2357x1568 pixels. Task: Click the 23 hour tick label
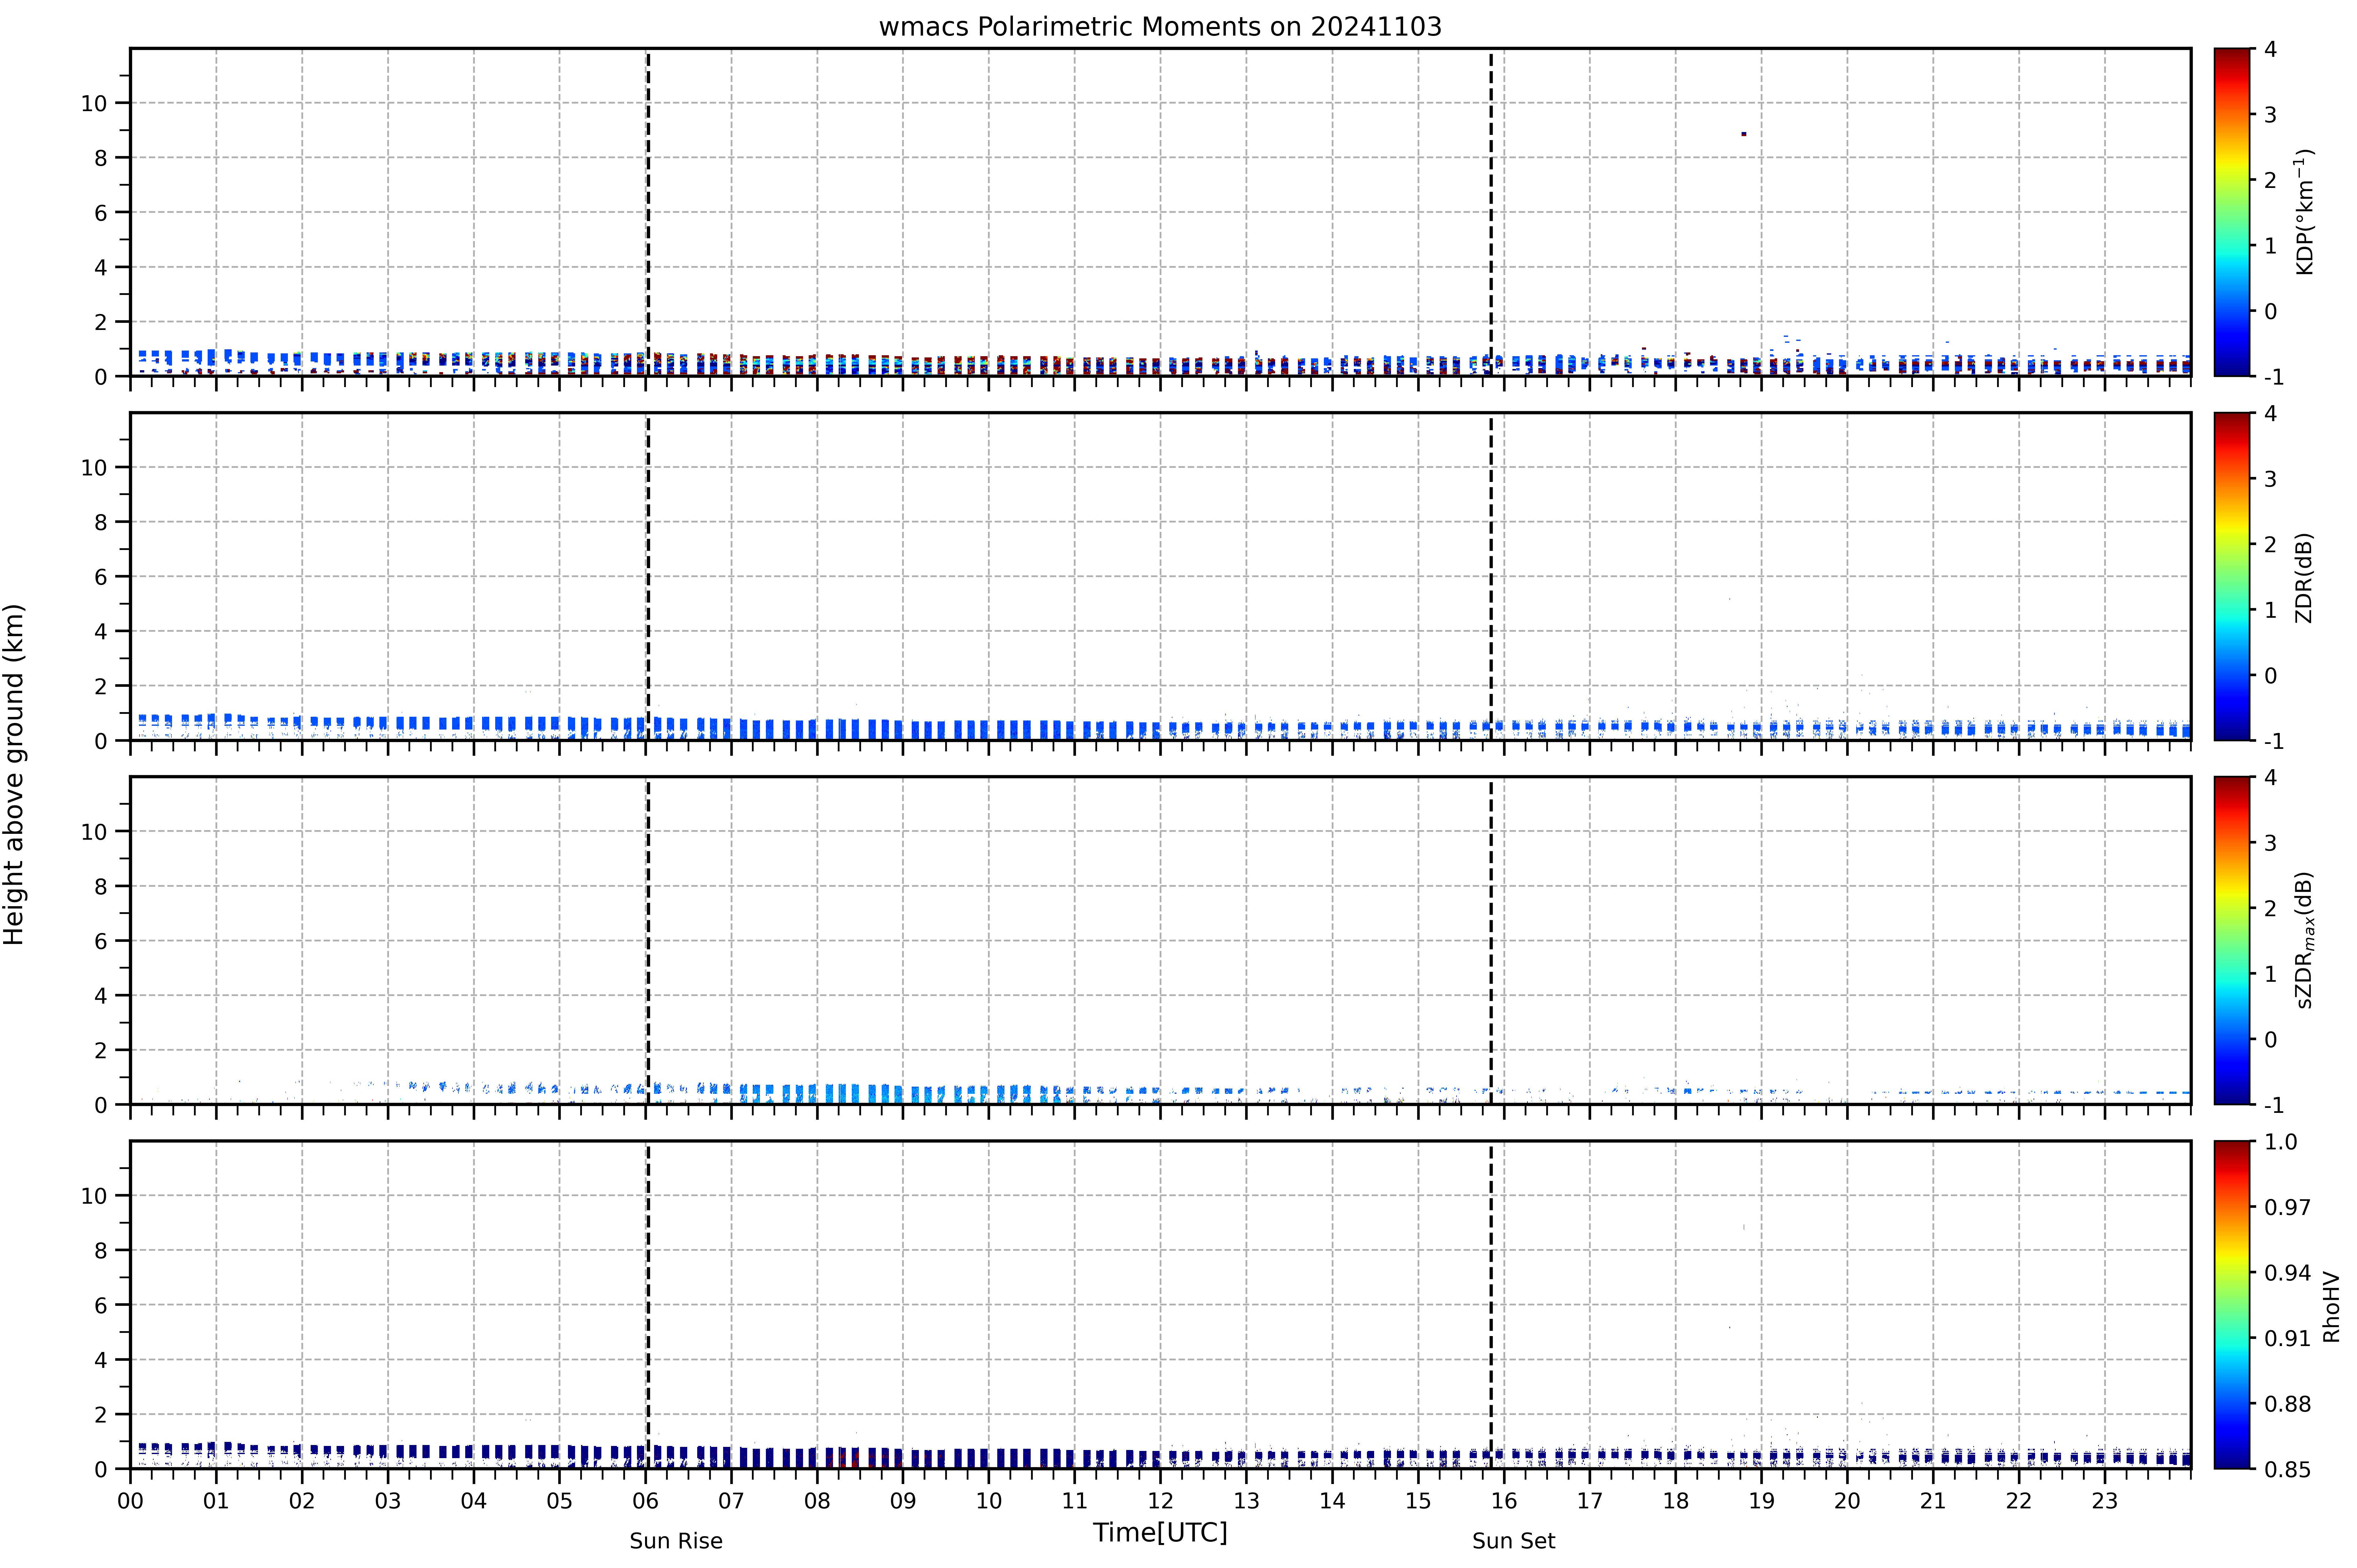point(2105,1501)
